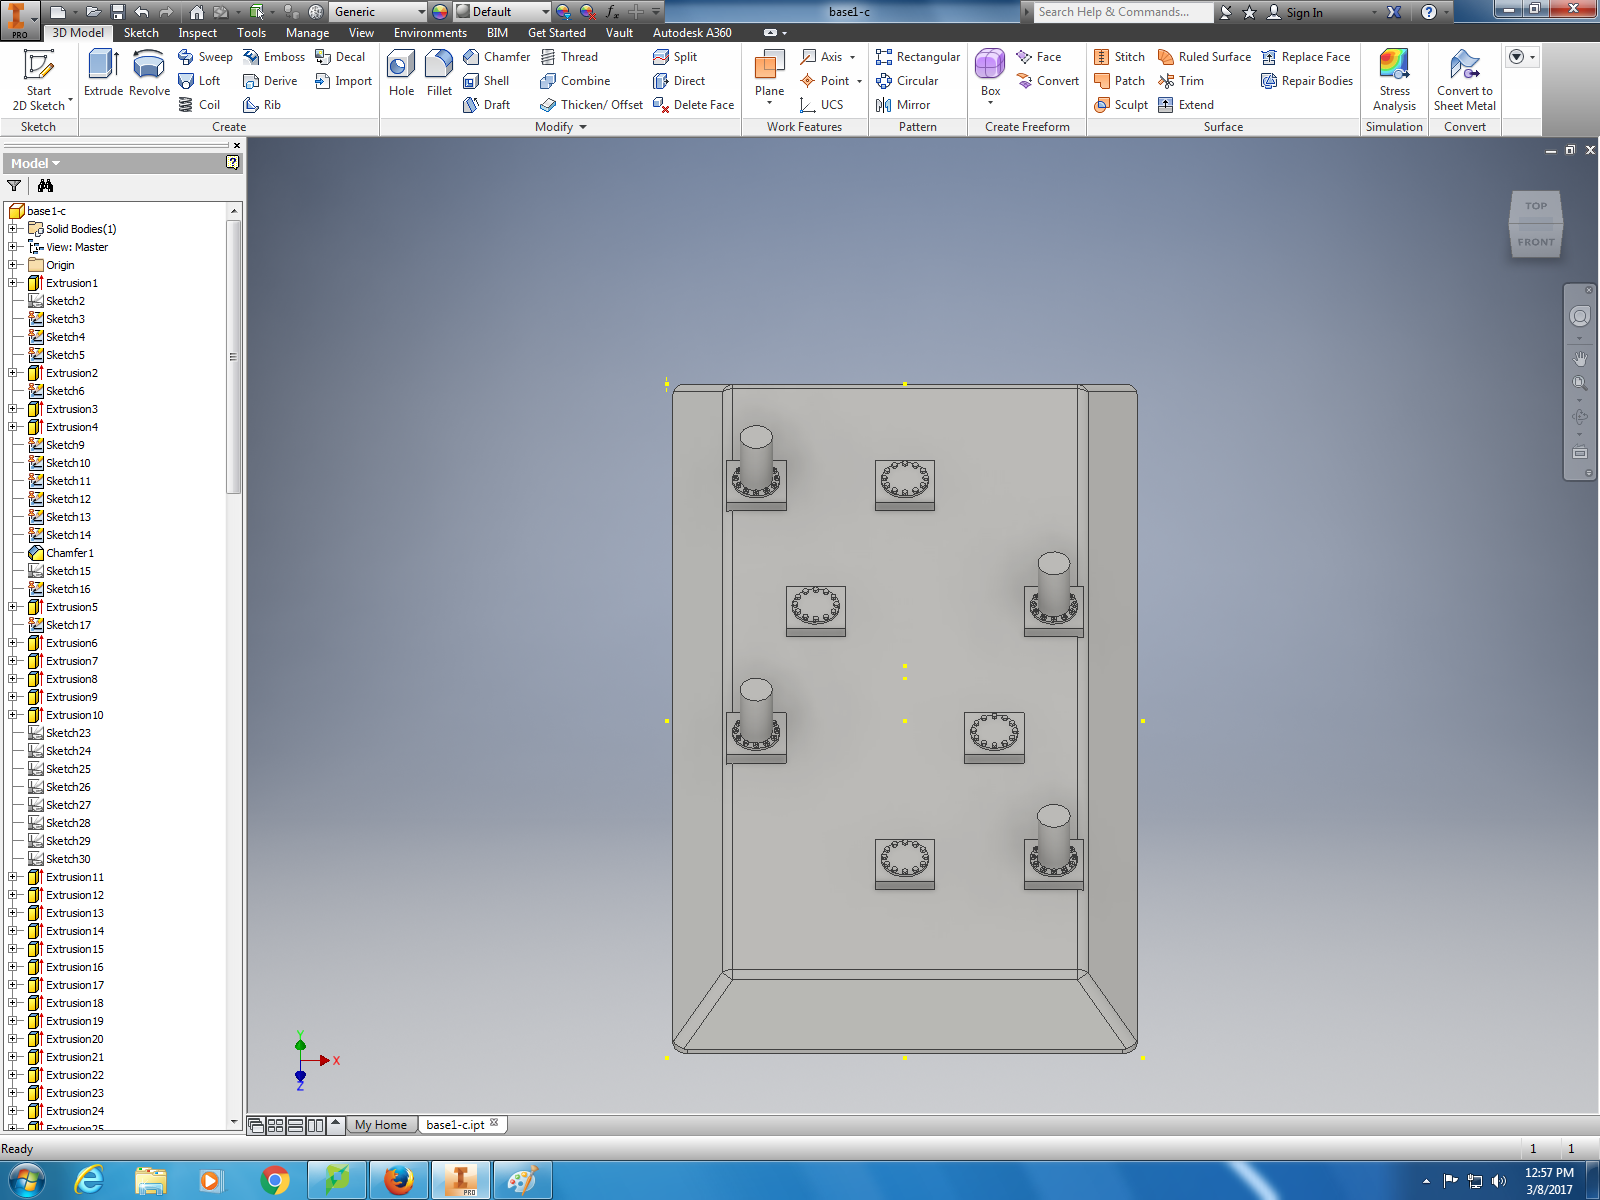1600x1200 pixels.
Task: Open the Generic material dropdown
Action: [x=420, y=12]
